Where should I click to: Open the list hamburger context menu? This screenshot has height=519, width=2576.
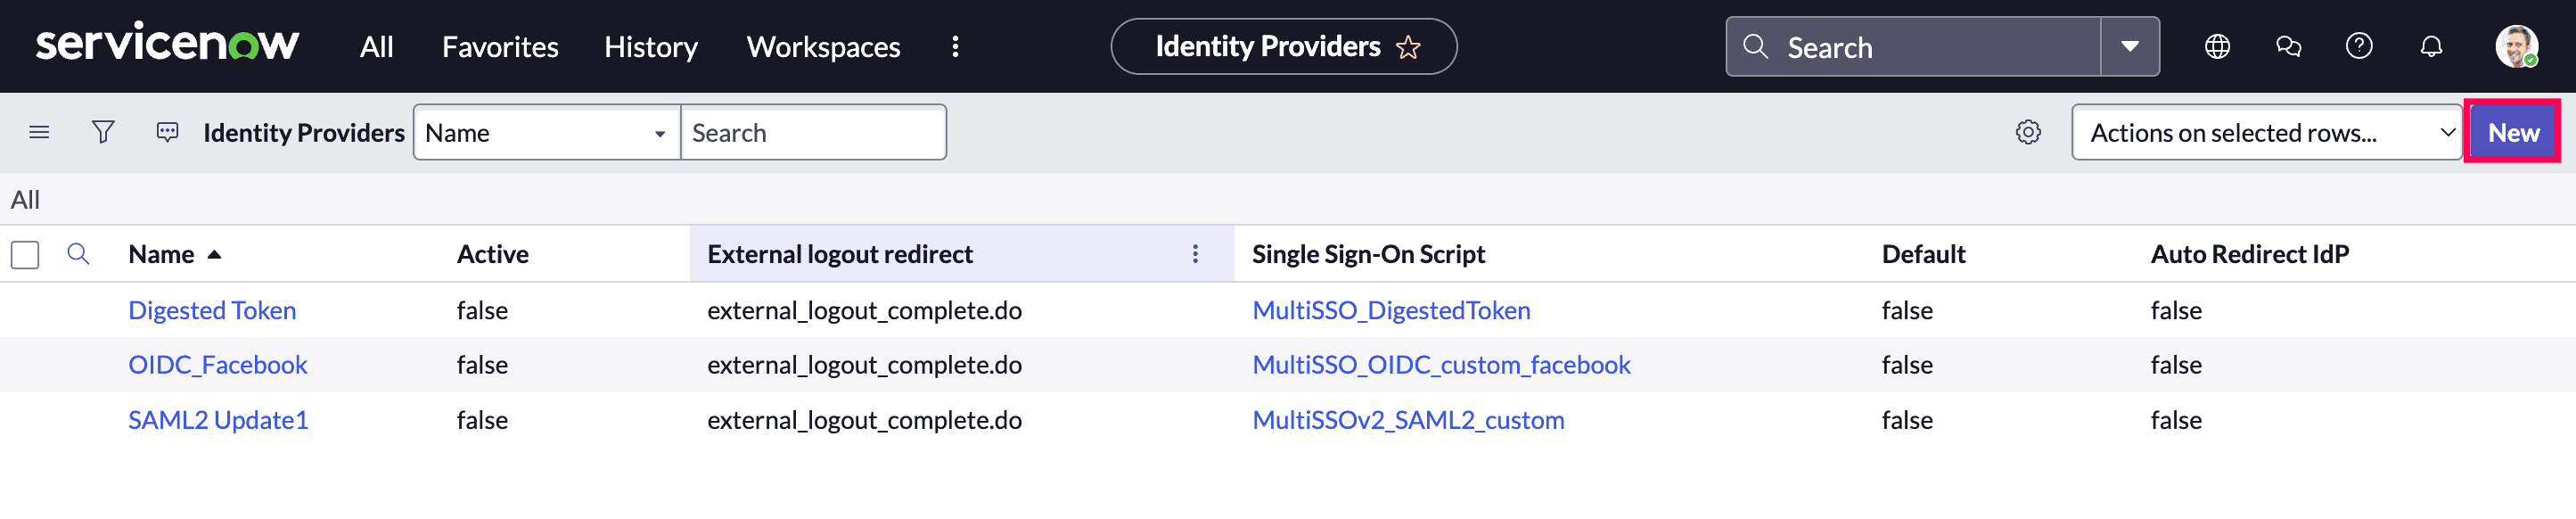tap(39, 132)
